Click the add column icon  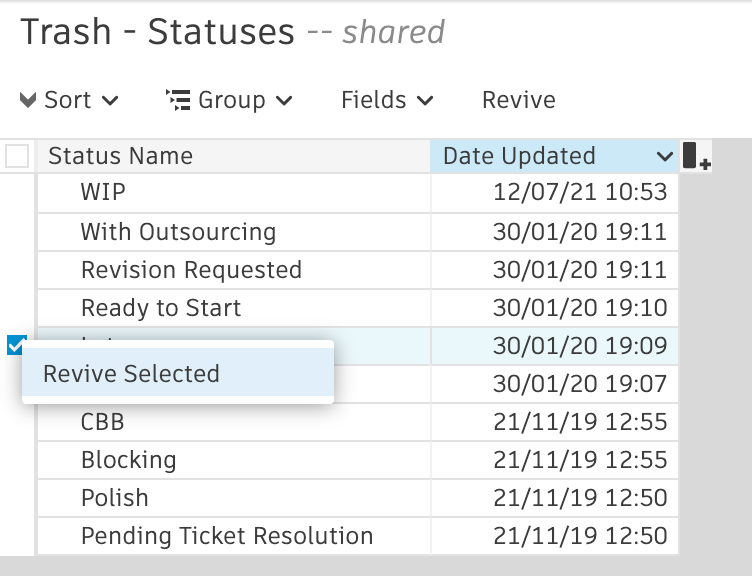click(696, 157)
